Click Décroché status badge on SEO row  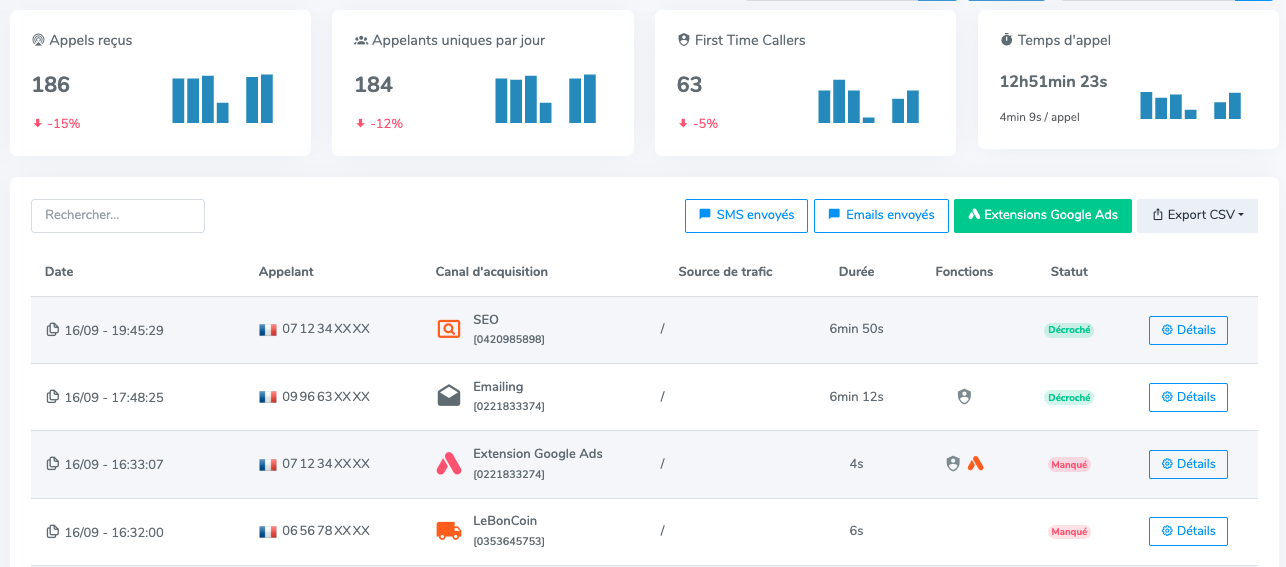pos(1069,330)
